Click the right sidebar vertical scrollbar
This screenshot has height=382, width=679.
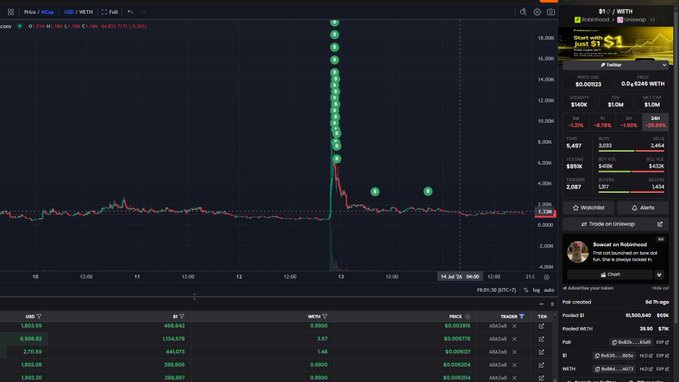click(676, 167)
